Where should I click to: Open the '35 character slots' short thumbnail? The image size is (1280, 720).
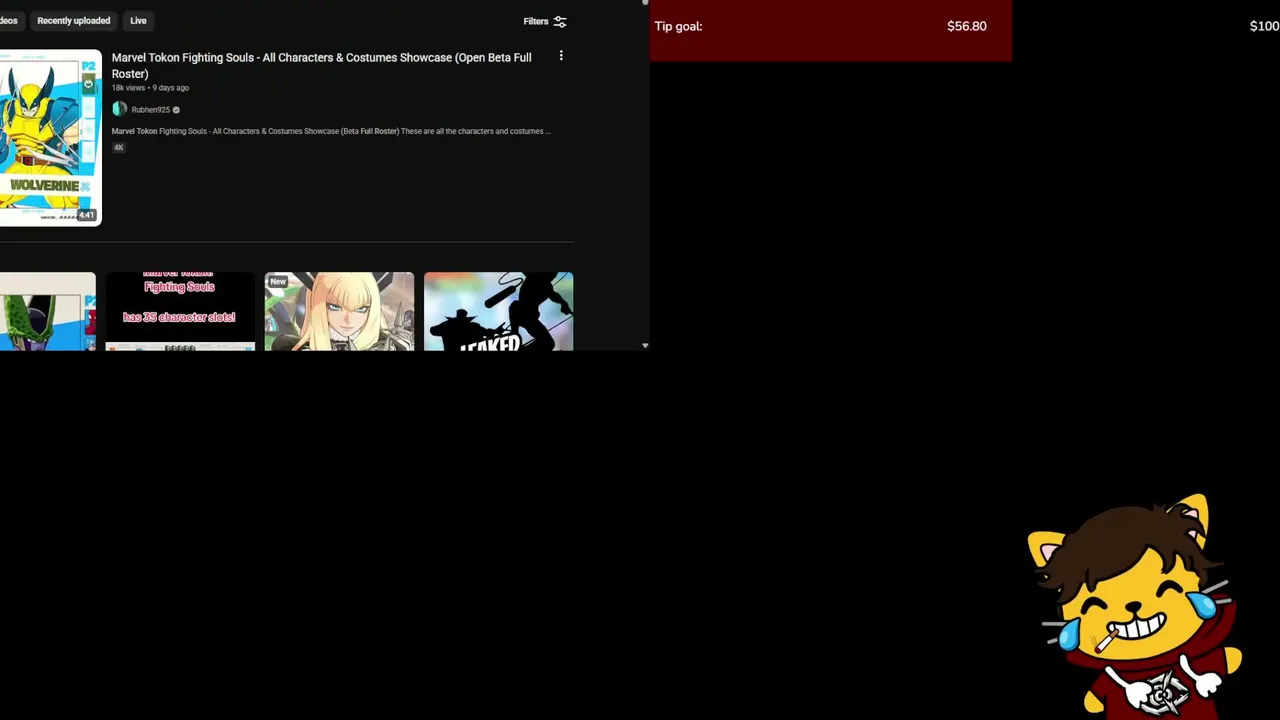tap(180, 311)
